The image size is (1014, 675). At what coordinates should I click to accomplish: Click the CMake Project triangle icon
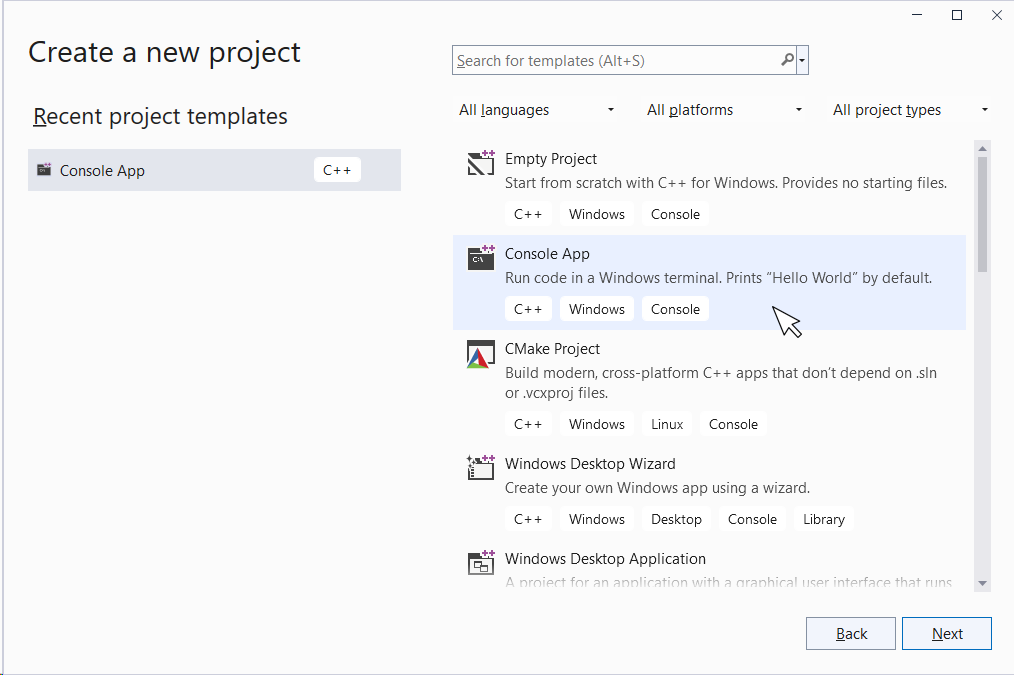481,354
